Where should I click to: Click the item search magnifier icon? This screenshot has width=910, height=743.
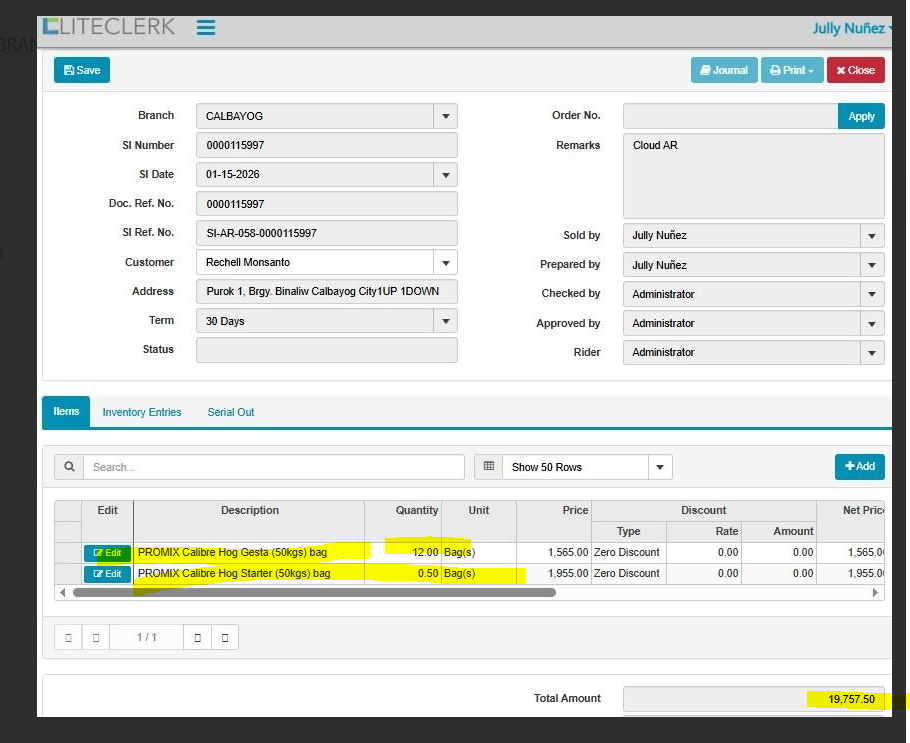[69, 467]
